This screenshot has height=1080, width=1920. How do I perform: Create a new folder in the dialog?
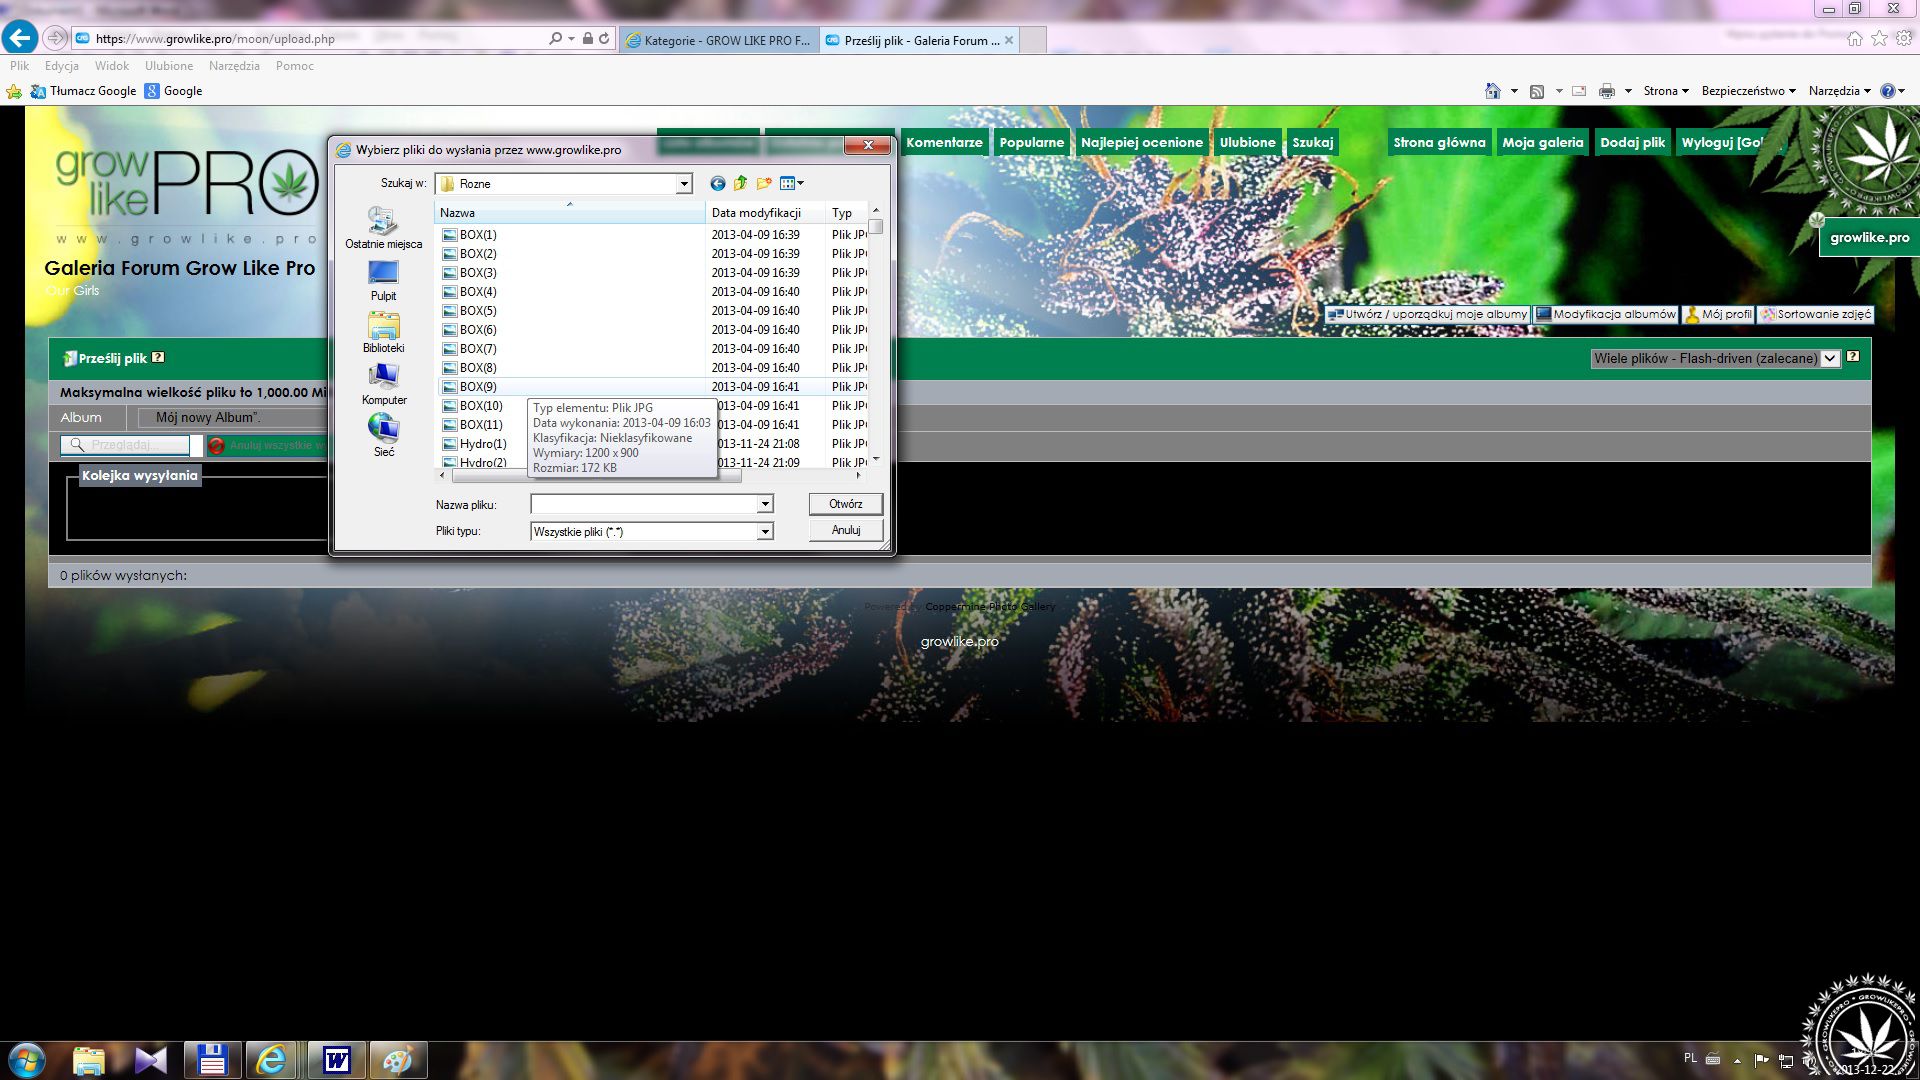click(765, 183)
